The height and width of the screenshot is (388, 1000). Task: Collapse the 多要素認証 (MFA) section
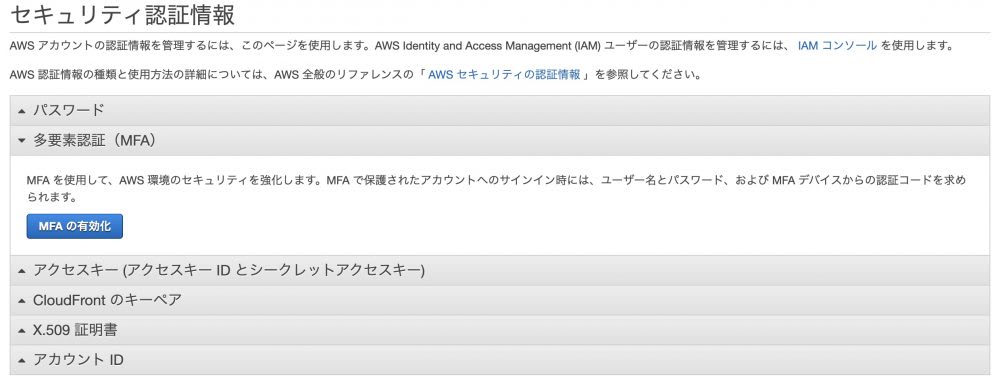click(500, 140)
